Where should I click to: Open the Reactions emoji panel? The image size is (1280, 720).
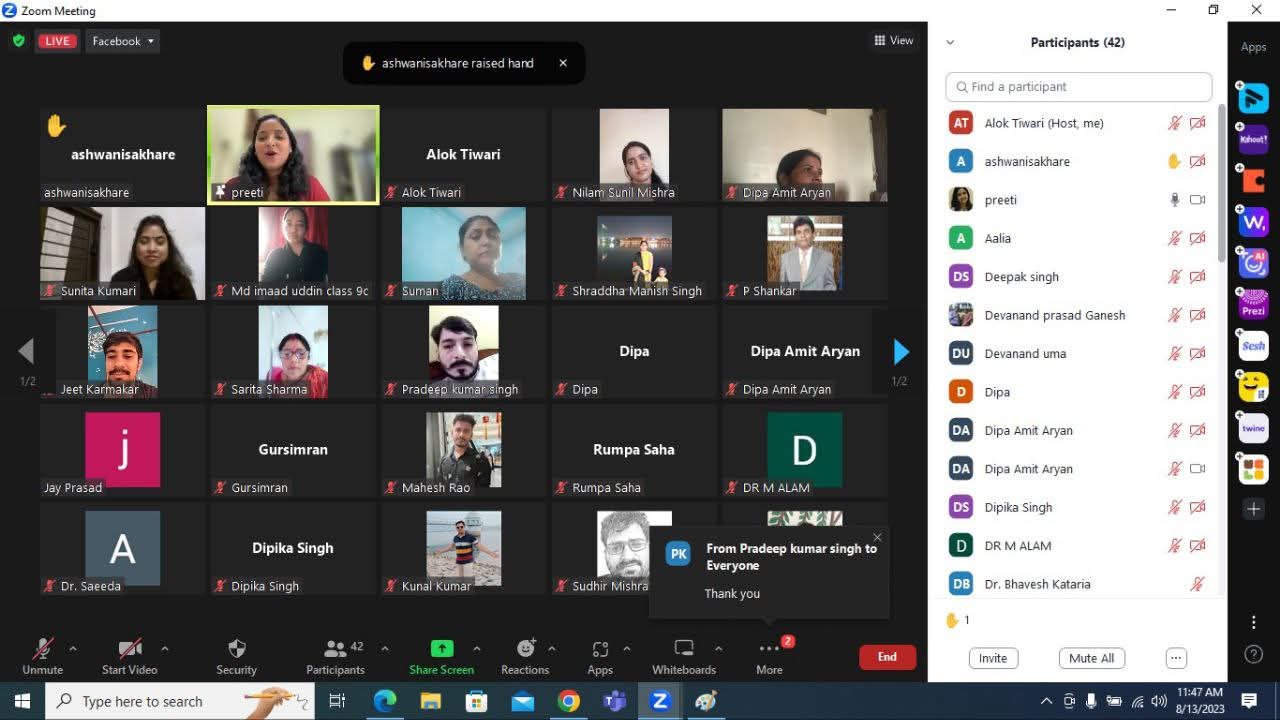coord(525,649)
